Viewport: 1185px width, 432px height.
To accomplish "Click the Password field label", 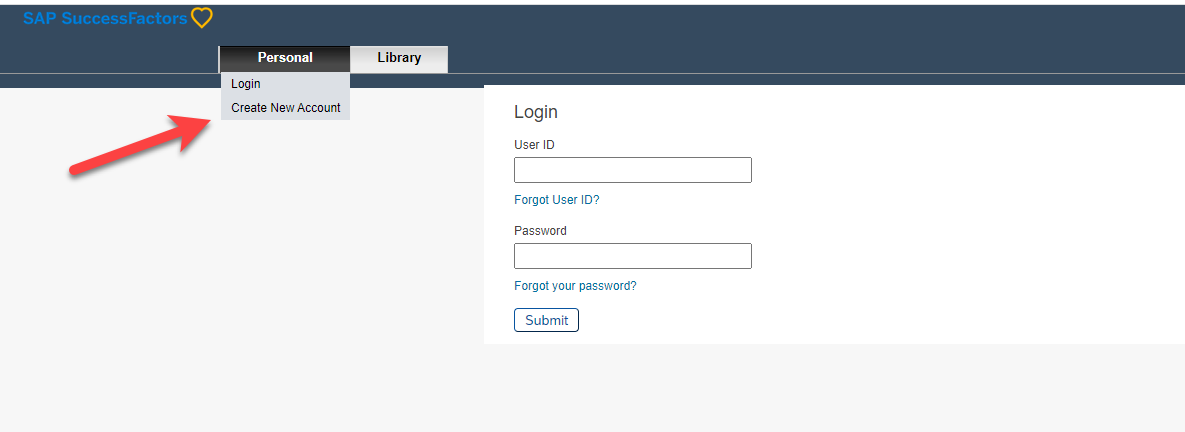I will [540, 230].
